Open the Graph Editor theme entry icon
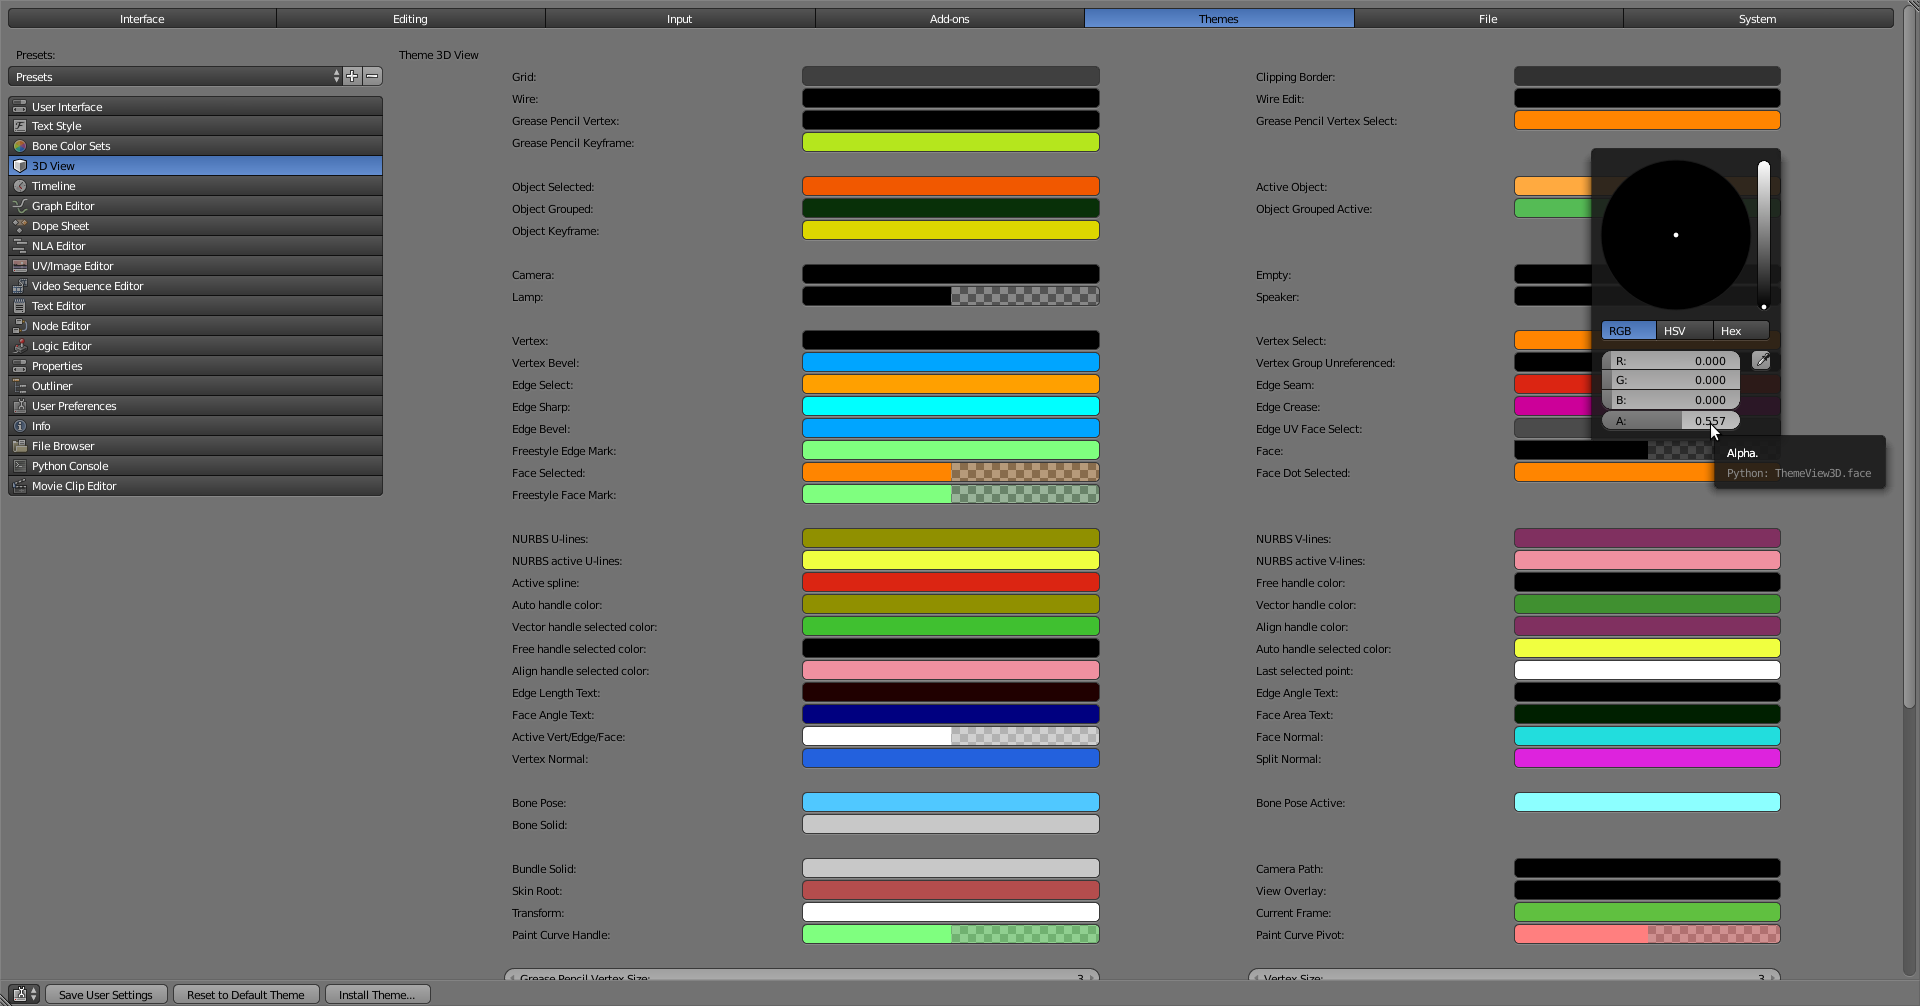This screenshot has height=1006, width=1920. coord(20,206)
